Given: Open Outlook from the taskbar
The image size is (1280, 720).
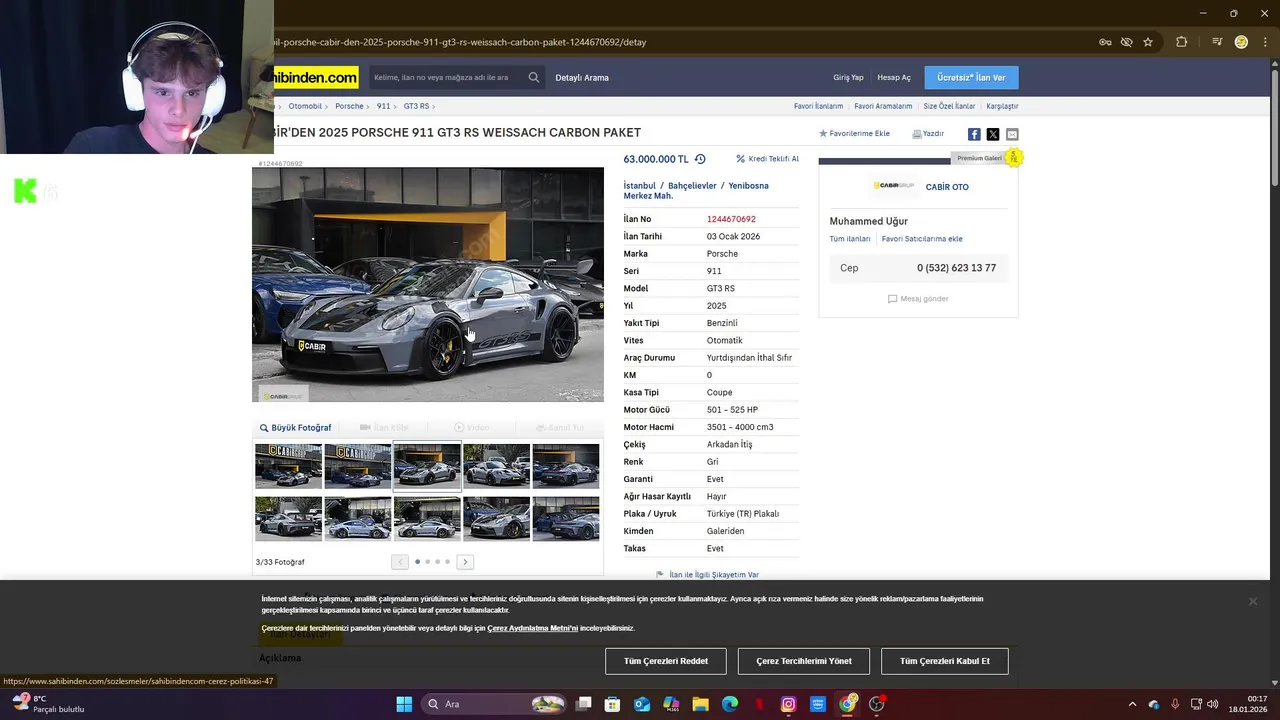Looking at the screenshot, I should point(642,704).
